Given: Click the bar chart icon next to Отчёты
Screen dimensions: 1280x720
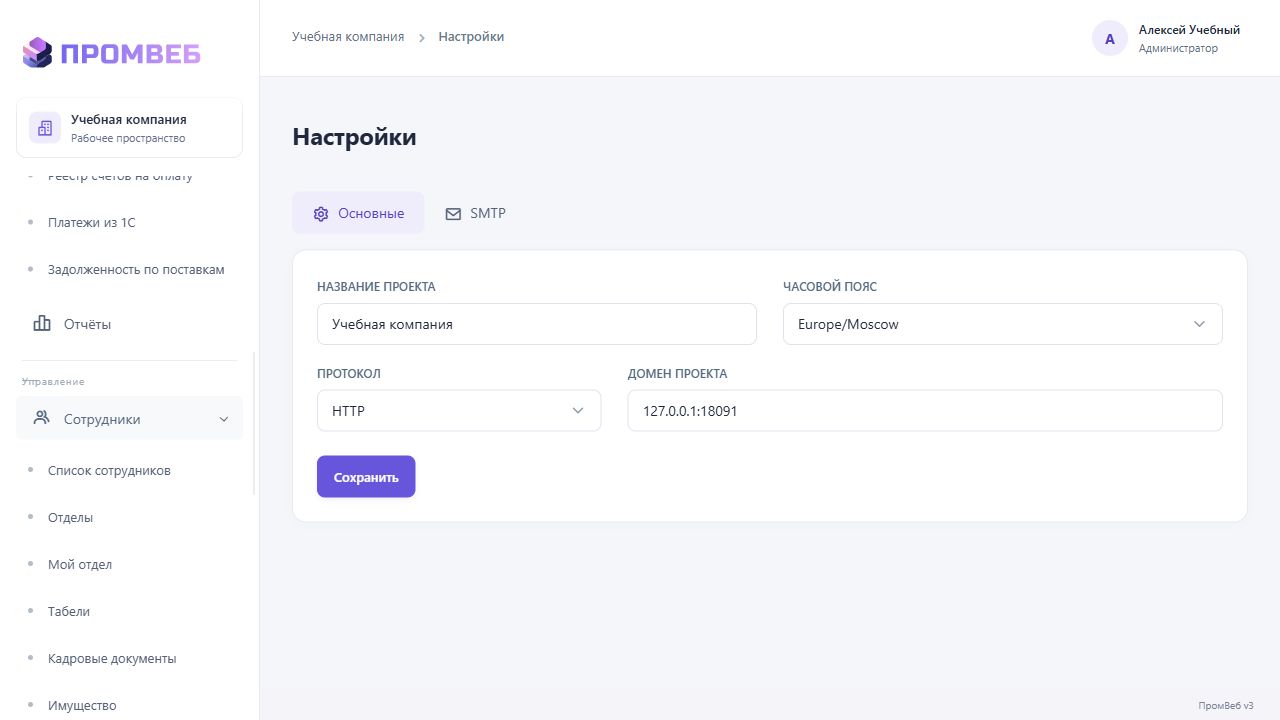Looking at the screenshot, I should coord(42,323).
